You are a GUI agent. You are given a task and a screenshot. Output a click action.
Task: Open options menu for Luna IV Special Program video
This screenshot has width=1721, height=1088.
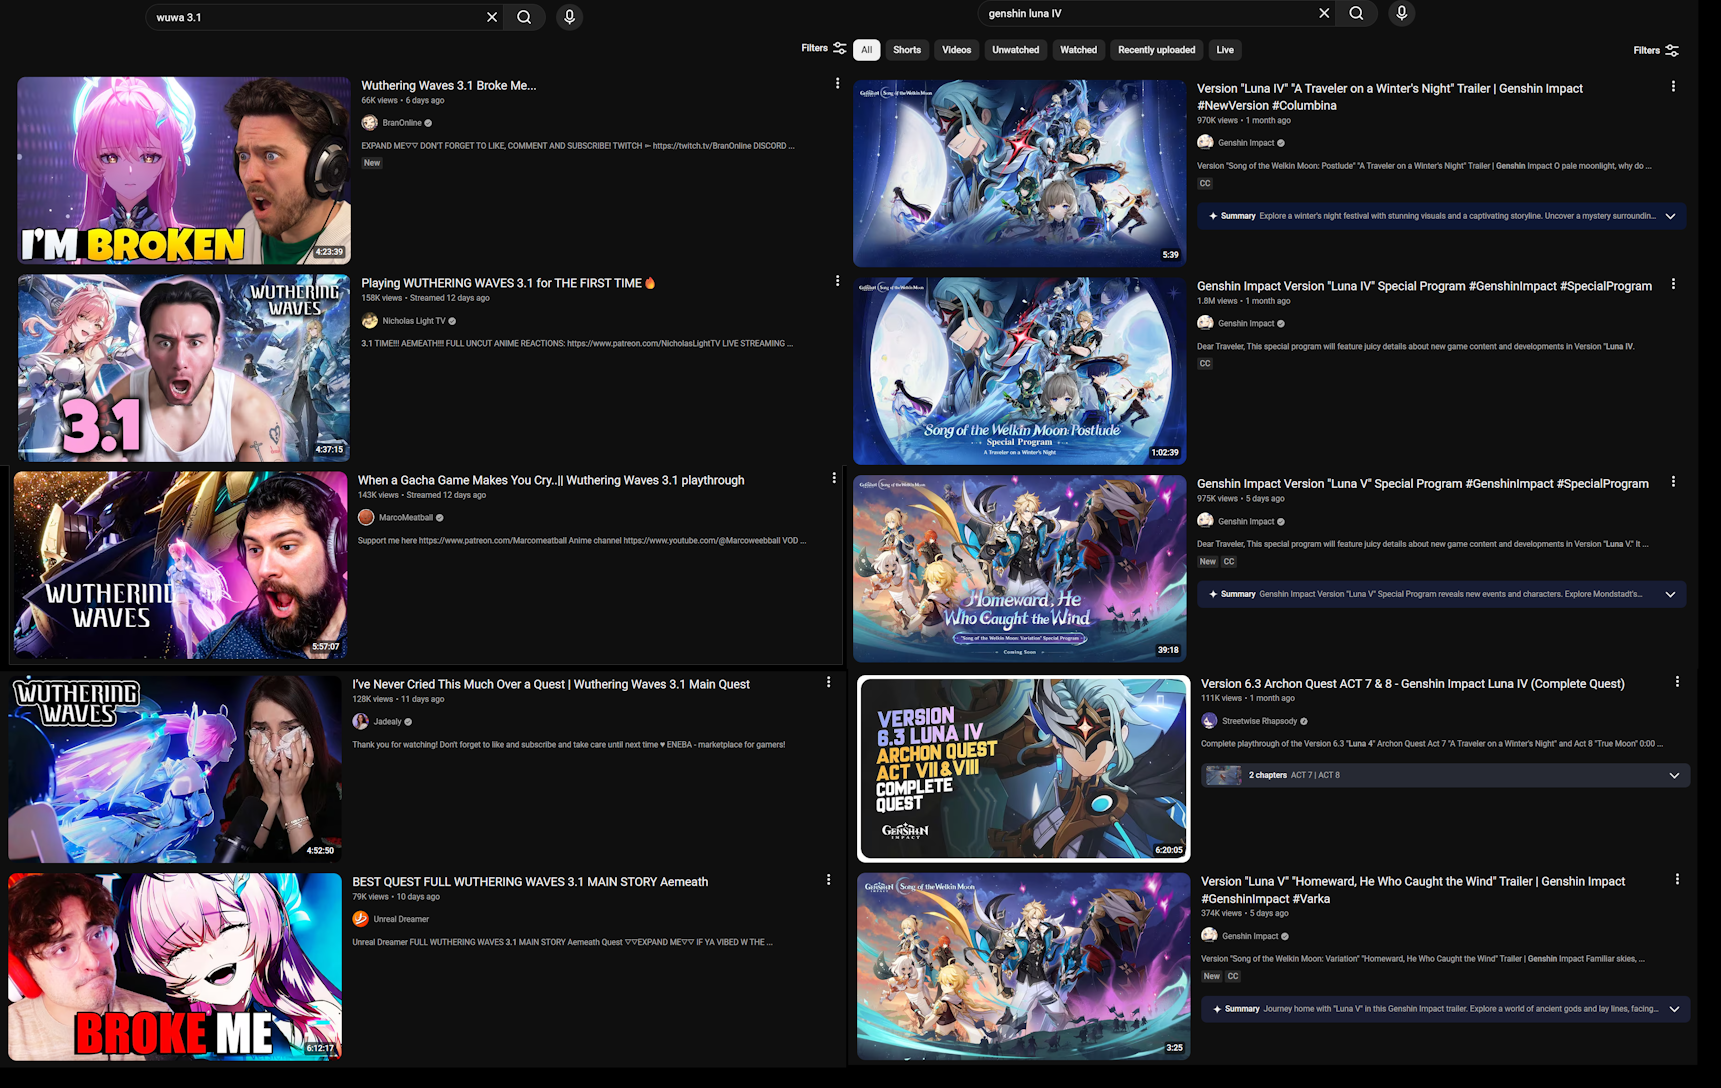(1673, 285)
